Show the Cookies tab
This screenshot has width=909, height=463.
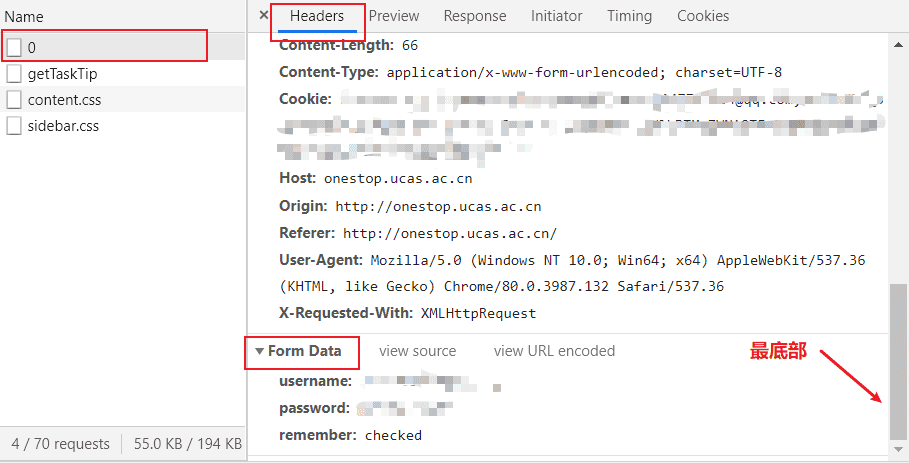tap(703, 16)
